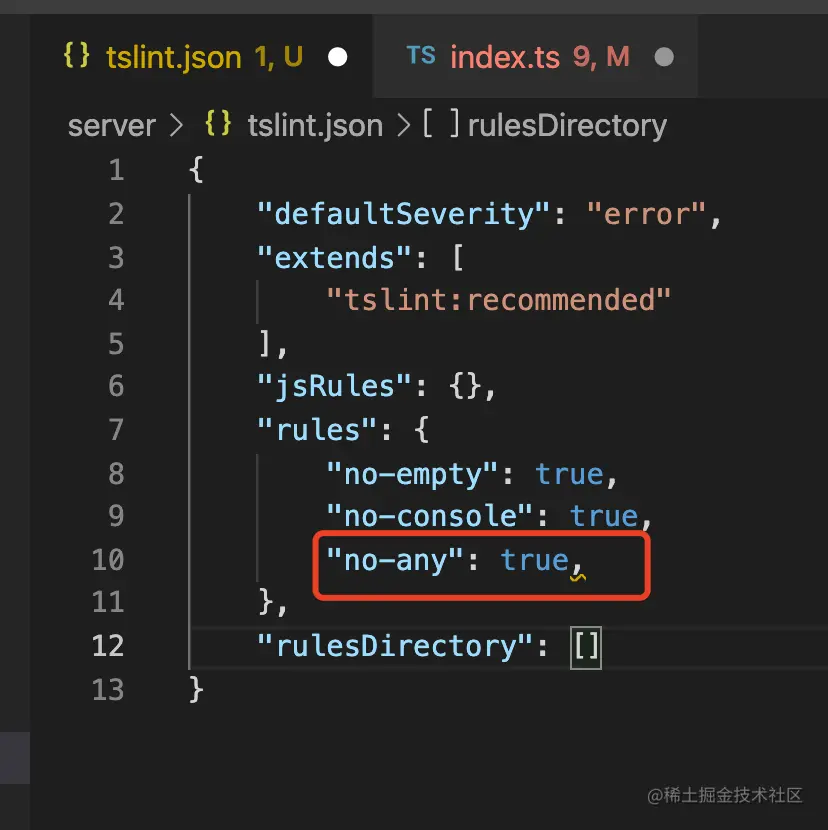Click line number 12 in the gutter
This screenshot has height=830, width=828.
(x=108, y=646)
